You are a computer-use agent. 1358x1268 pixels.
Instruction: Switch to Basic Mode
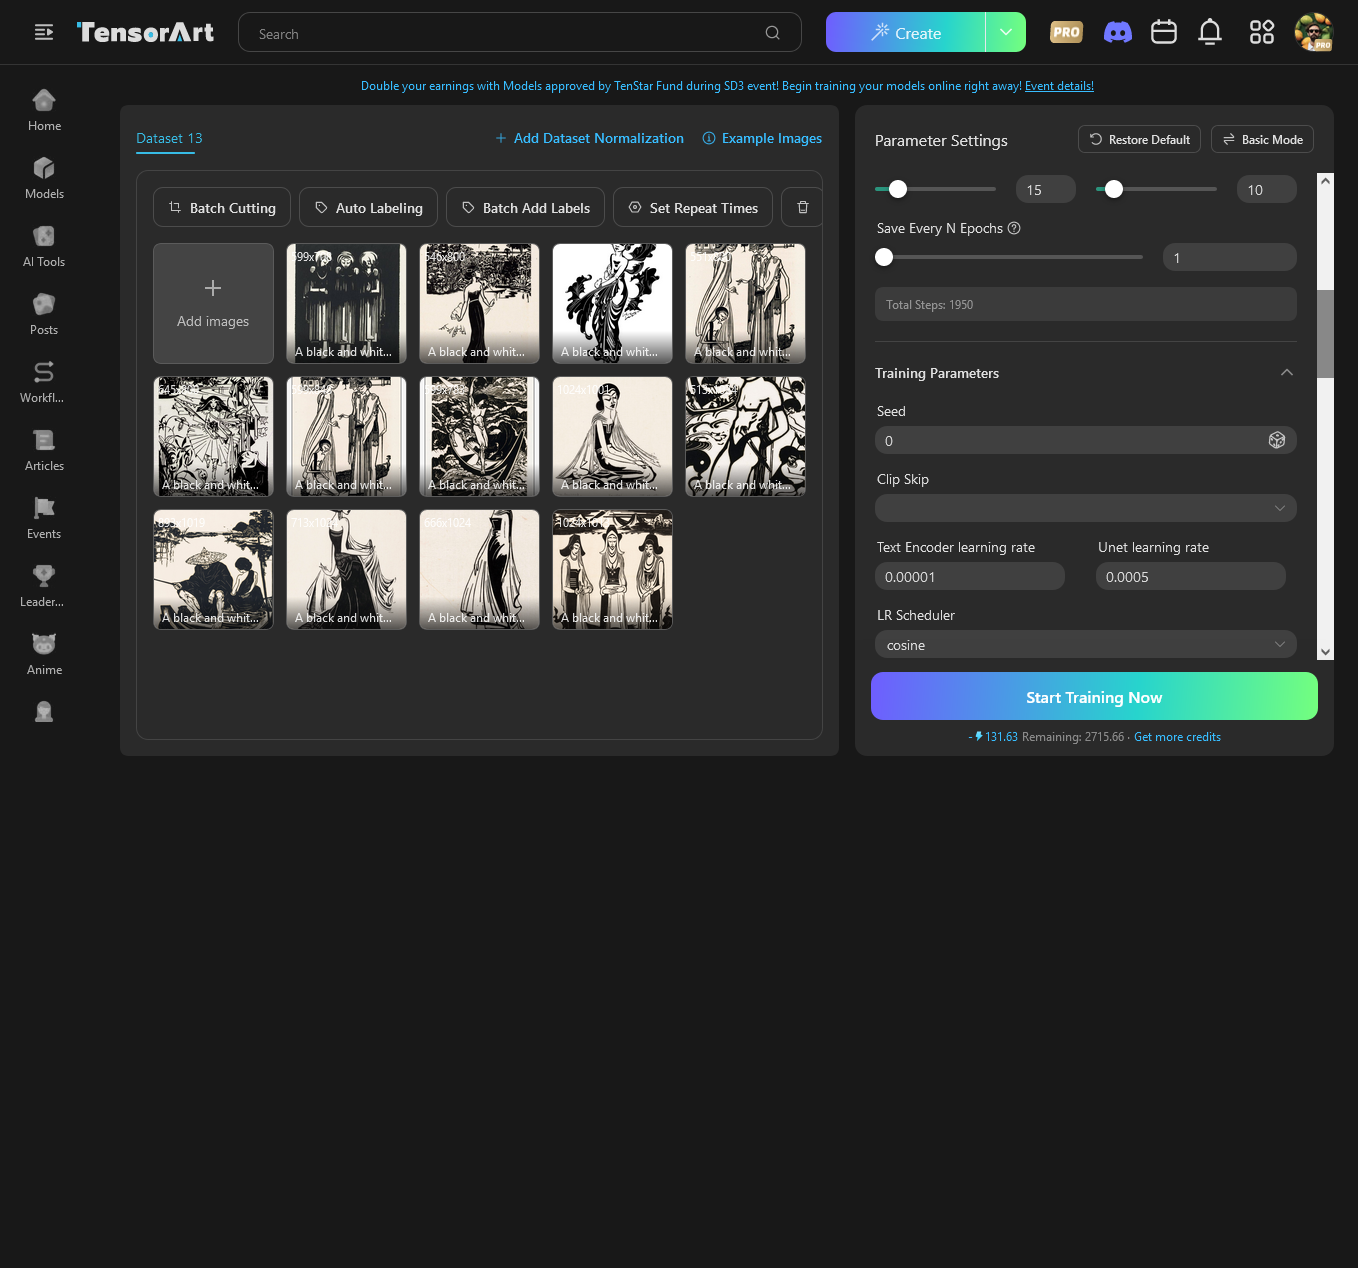click(x=1262, y=140)
